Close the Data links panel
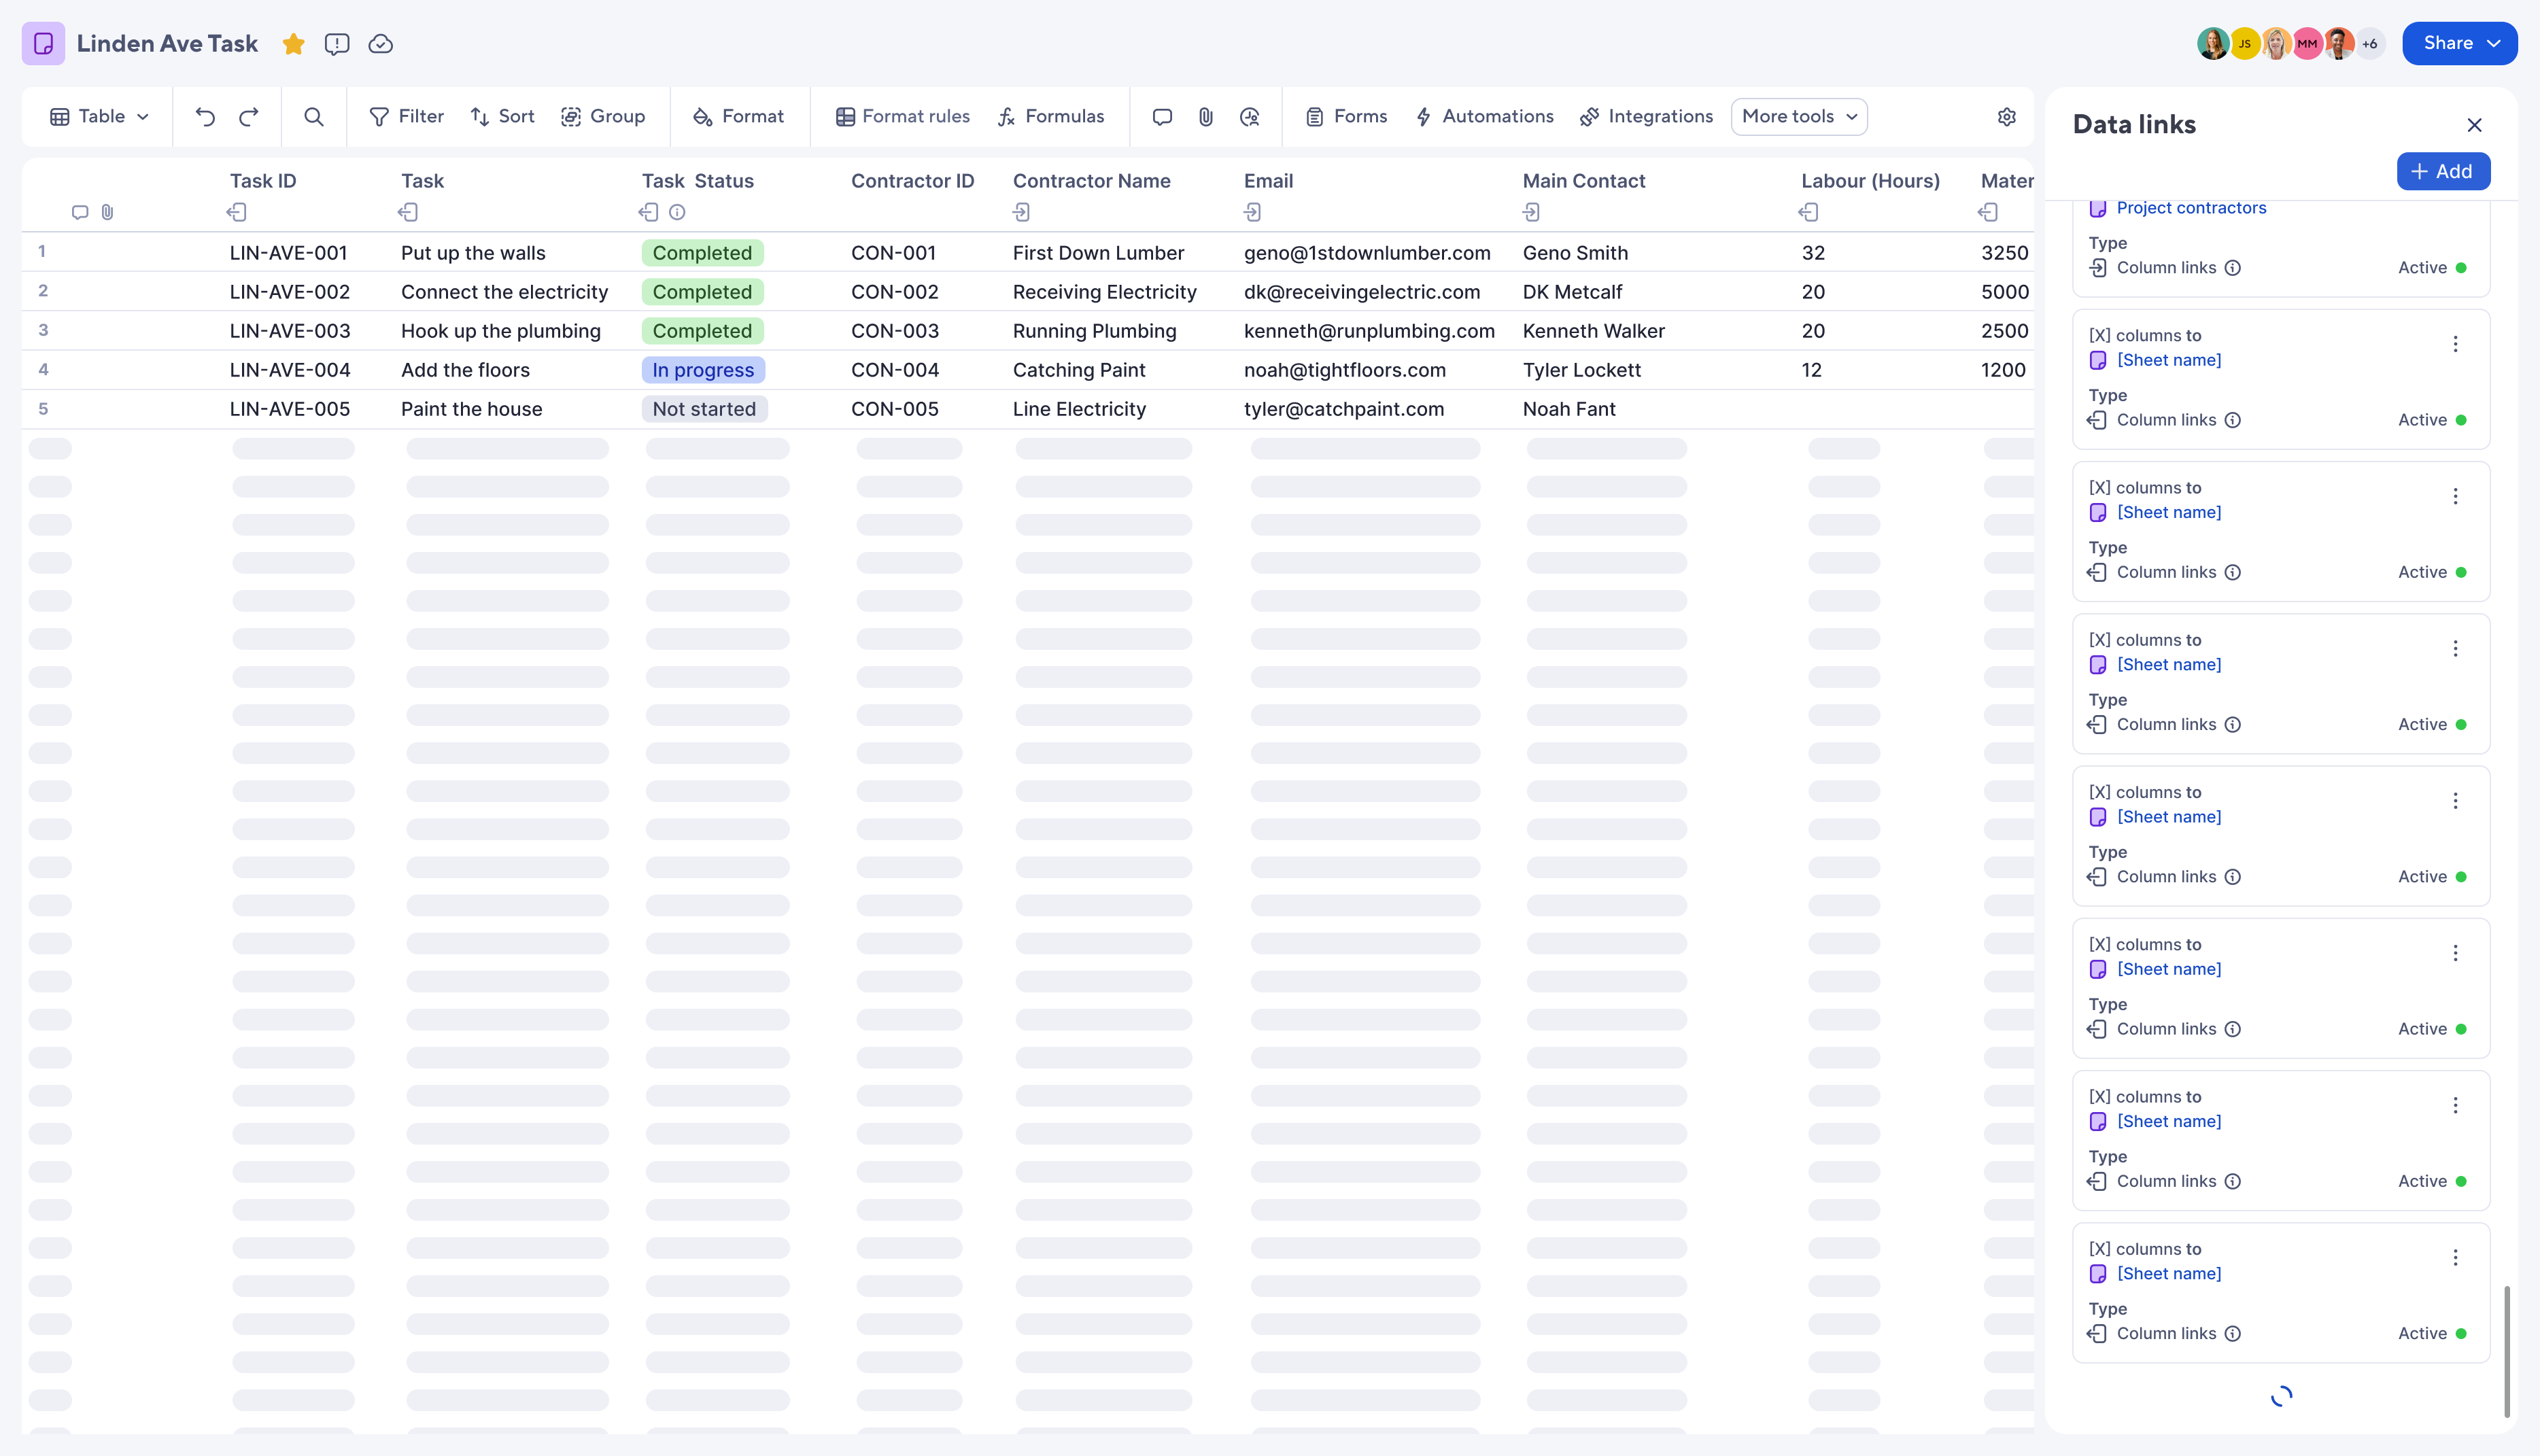This screenshot has width=2540, height=1456. click(x=2475, y=125)
